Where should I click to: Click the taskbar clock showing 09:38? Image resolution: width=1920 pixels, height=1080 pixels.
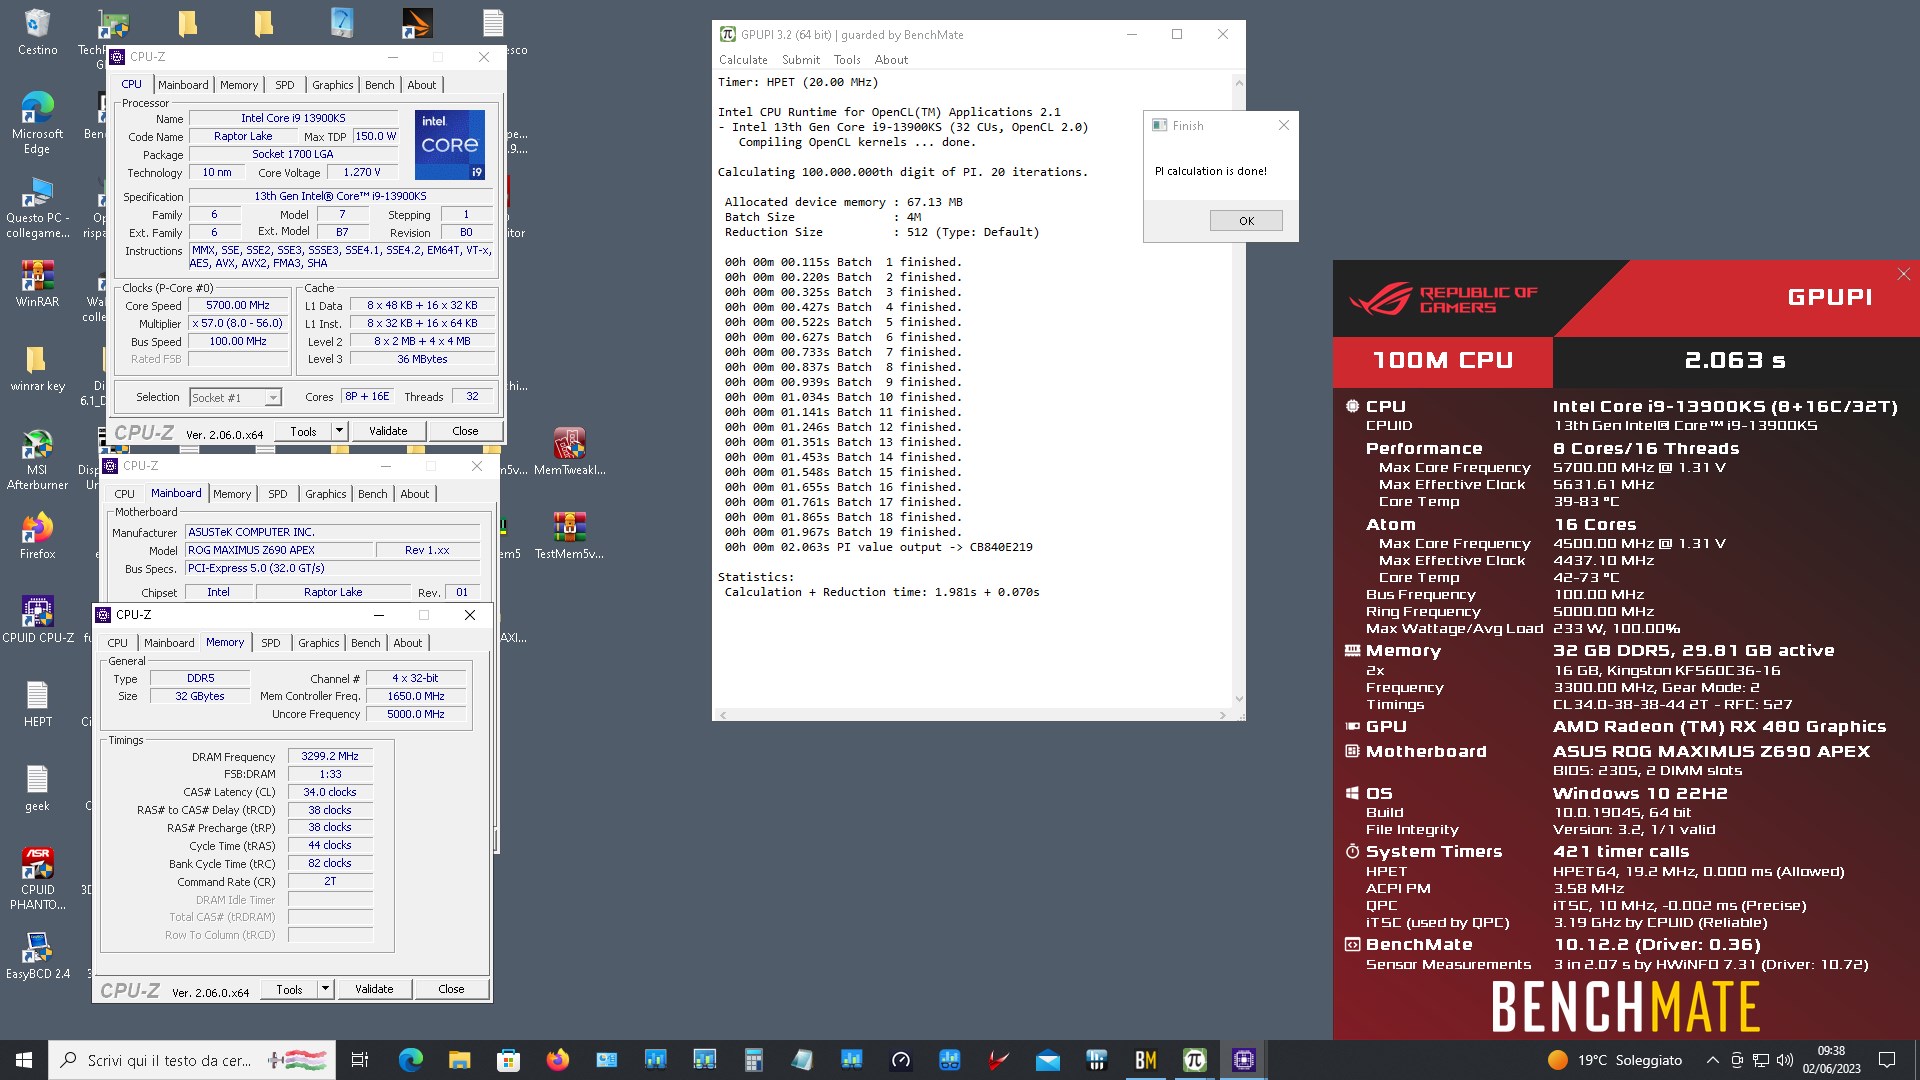[1831, 1060]
